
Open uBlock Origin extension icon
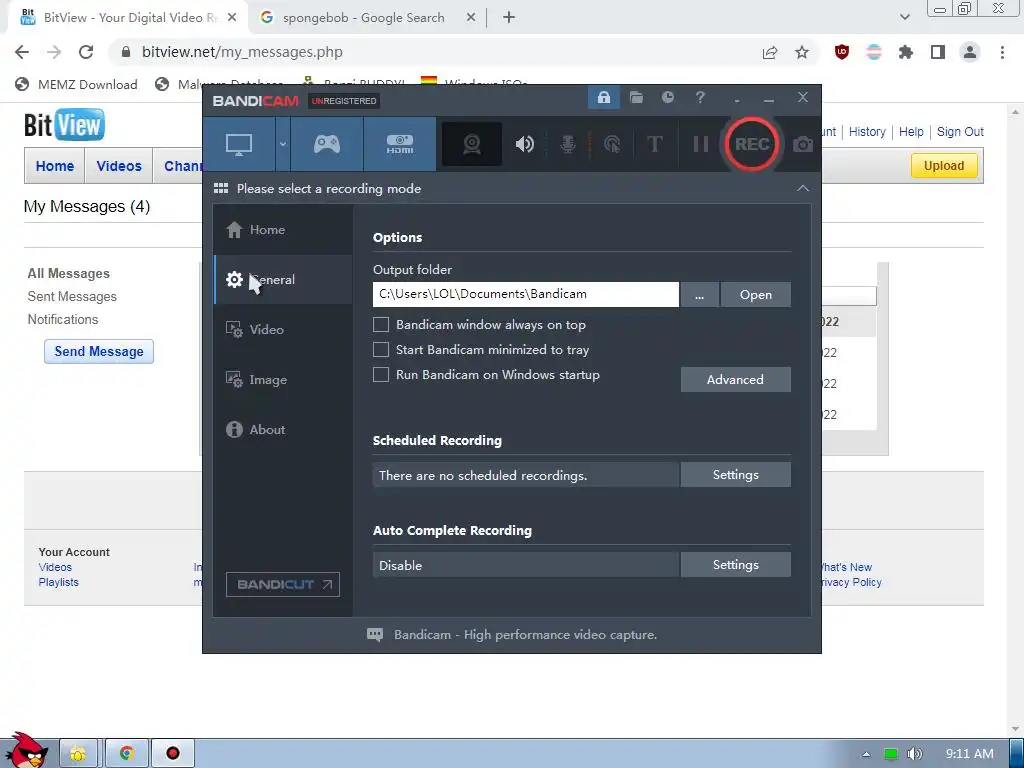pyautogui.click(x=842, y=52)
